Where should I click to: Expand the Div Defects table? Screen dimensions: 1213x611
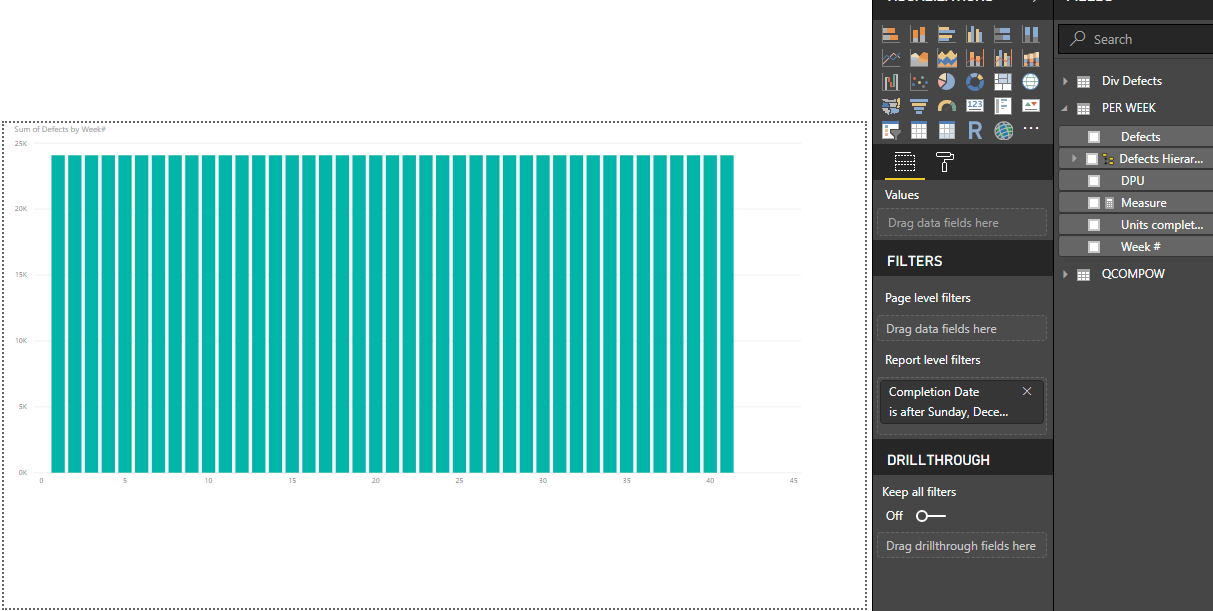1065,81
